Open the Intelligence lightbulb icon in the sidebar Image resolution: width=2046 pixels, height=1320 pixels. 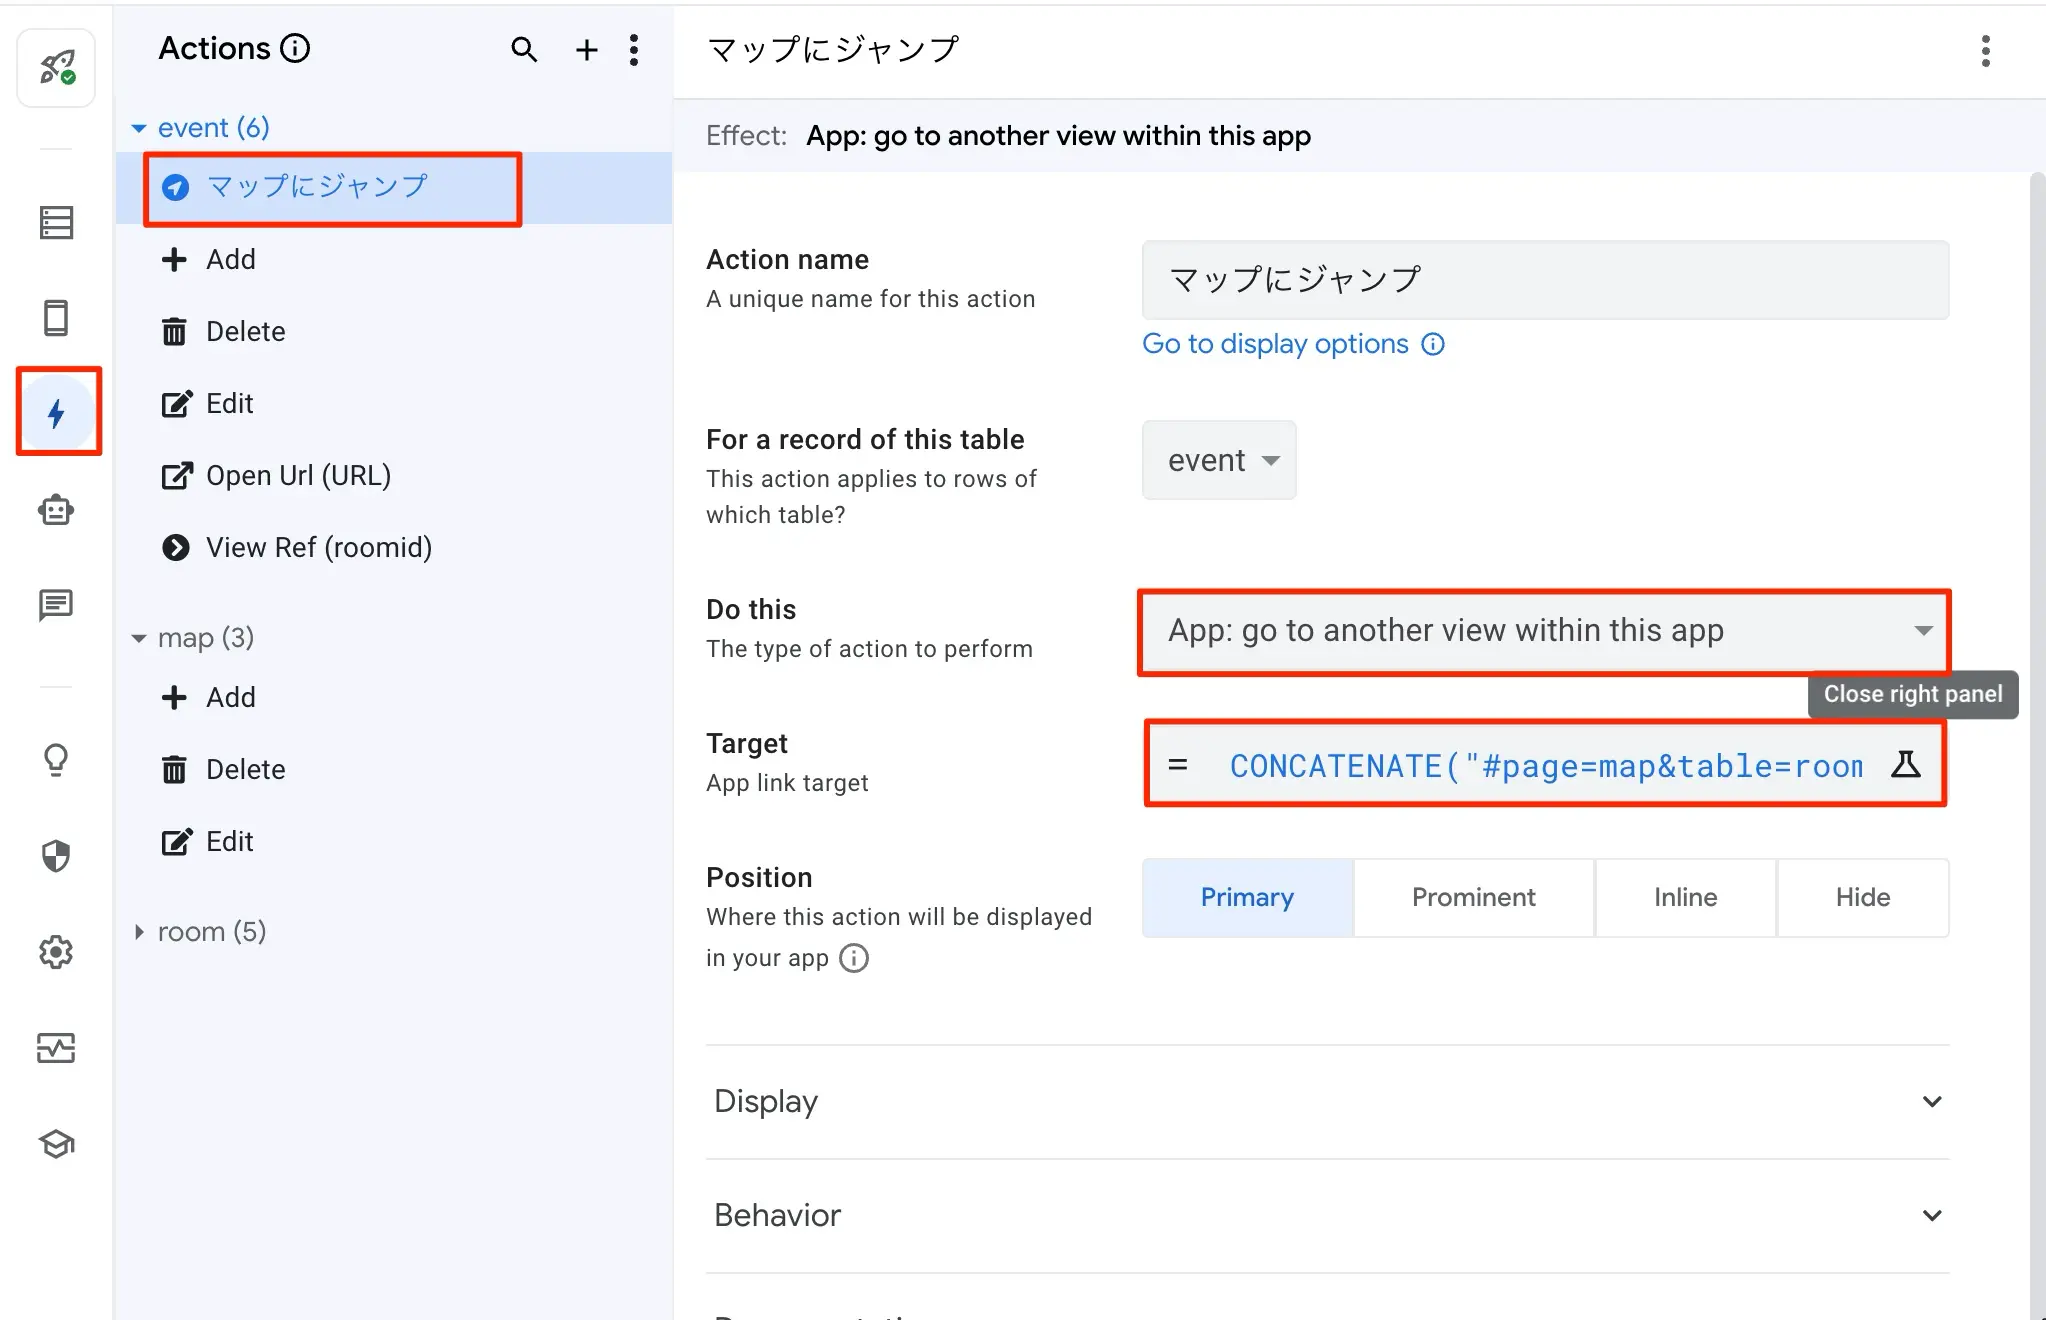56,760
